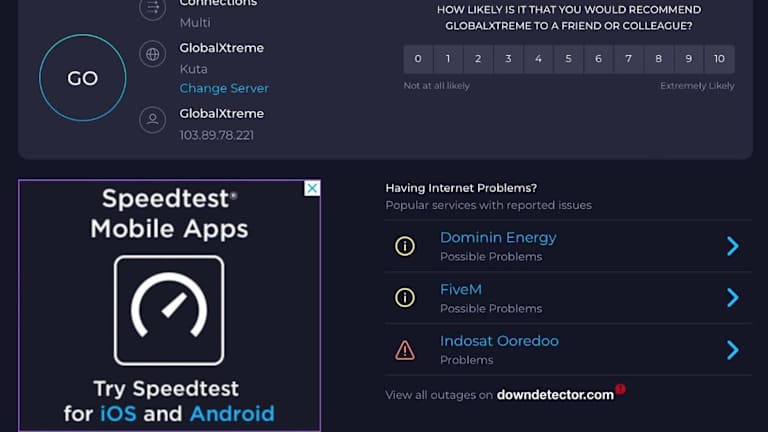Expand Indosat Ooredoo row chevron
The height and width of the screenshot is (432, 768).
pyautogui.click(x=732, y=350)
